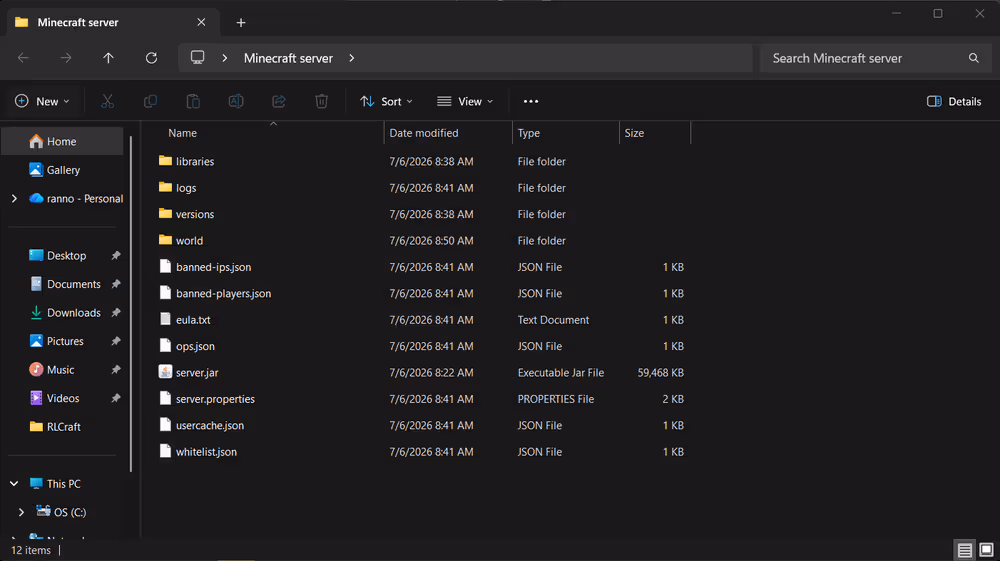
Task: Collapse the This PC tree node
Action: (14, 484)
